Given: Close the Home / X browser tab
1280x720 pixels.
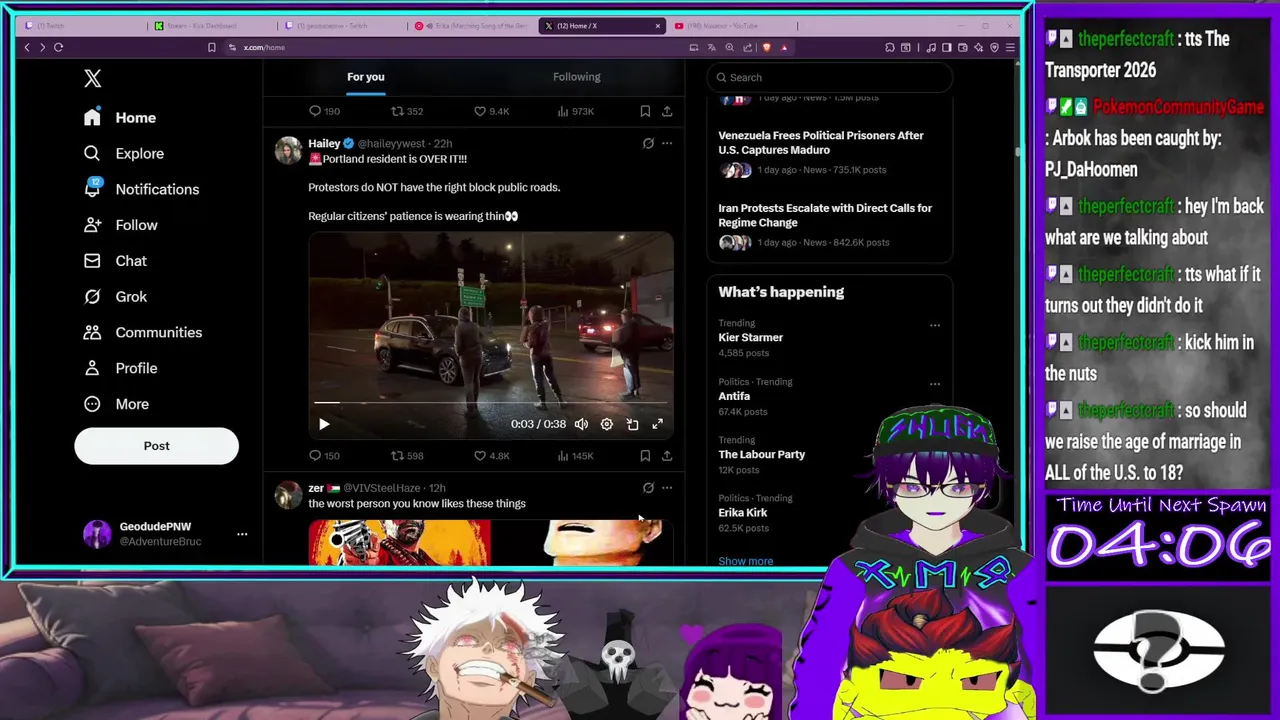Looking at the screenshot, I should (x=658, y=26).
